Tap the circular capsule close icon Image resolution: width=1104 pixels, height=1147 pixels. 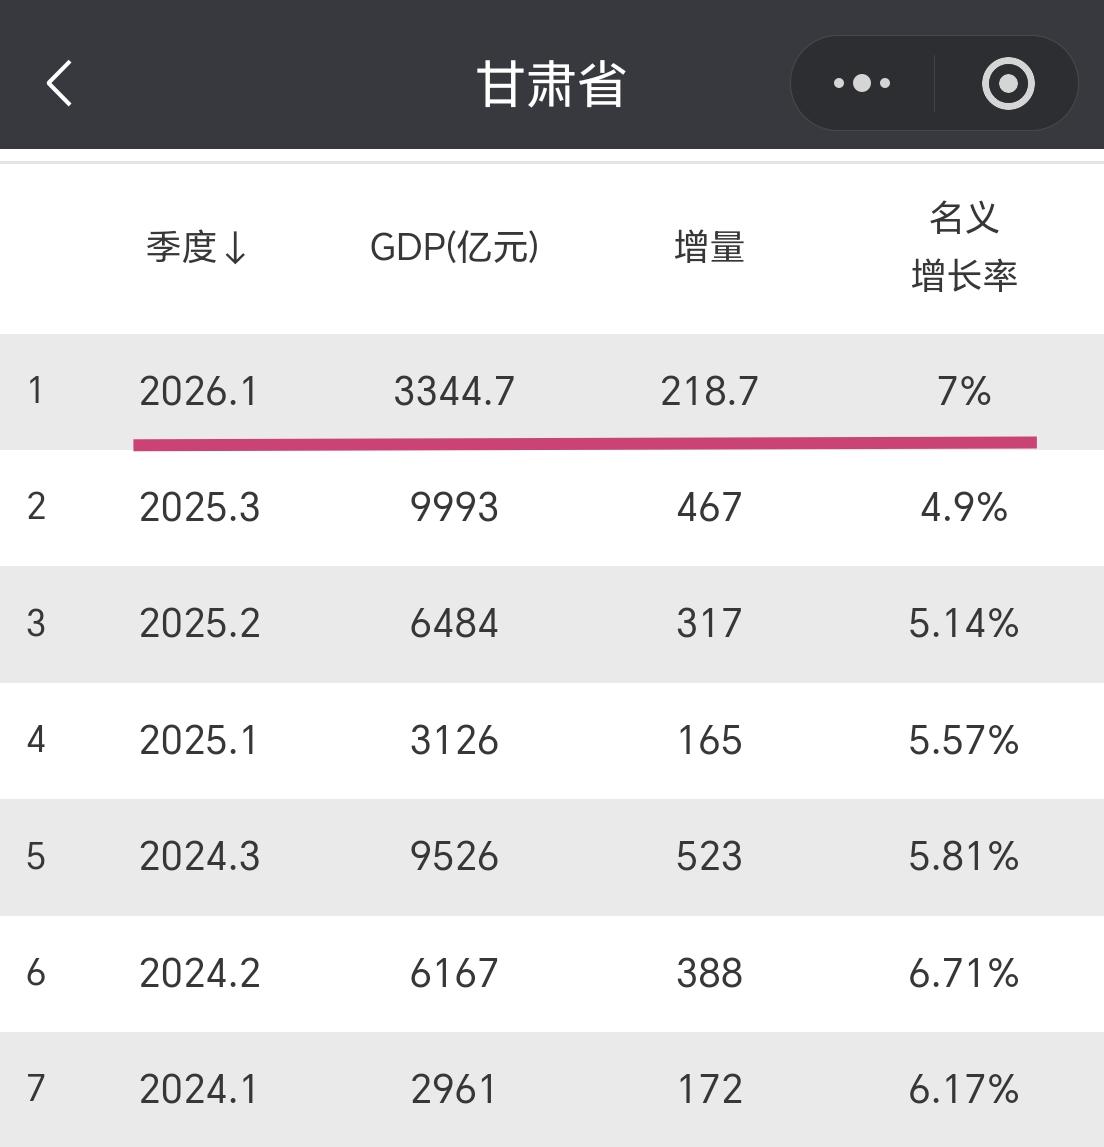(1007, 83)
